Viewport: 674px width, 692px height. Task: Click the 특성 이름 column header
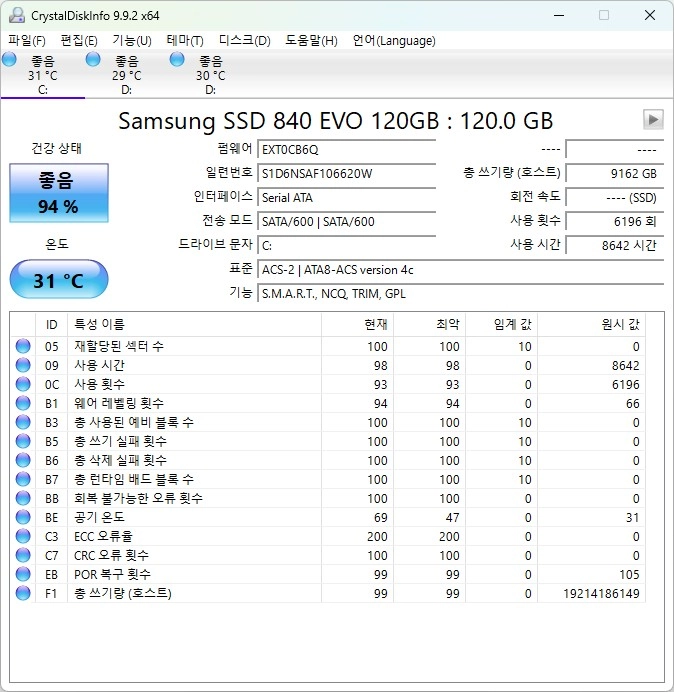point(194,324)
